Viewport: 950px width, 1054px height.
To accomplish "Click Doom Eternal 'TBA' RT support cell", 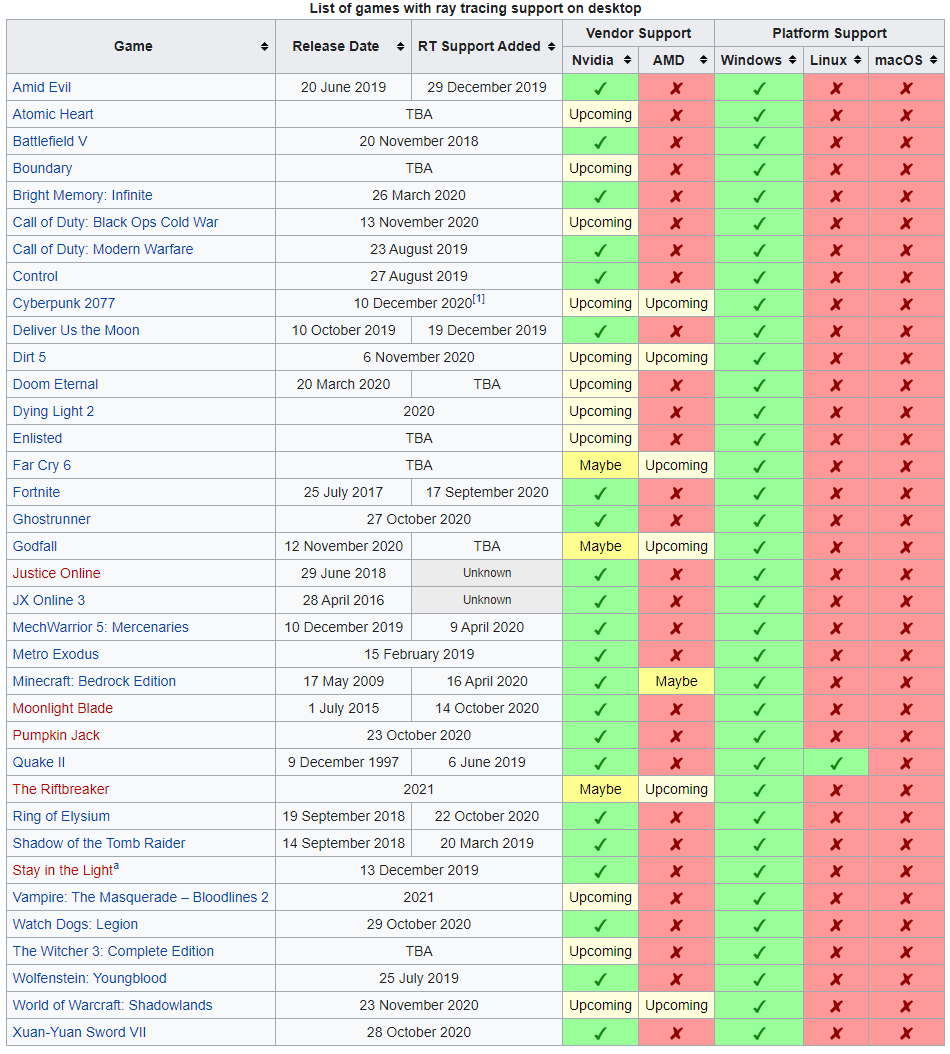I will point(487,384).
